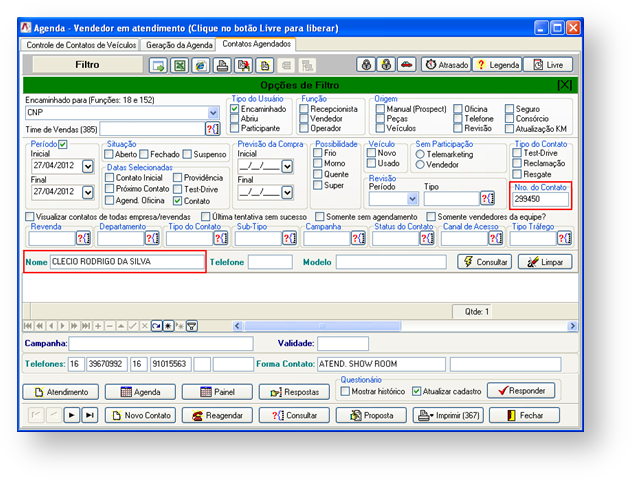This screenshot has width=632, height=480.
Task: Click the Atrasado button
Action: [446, 64]
